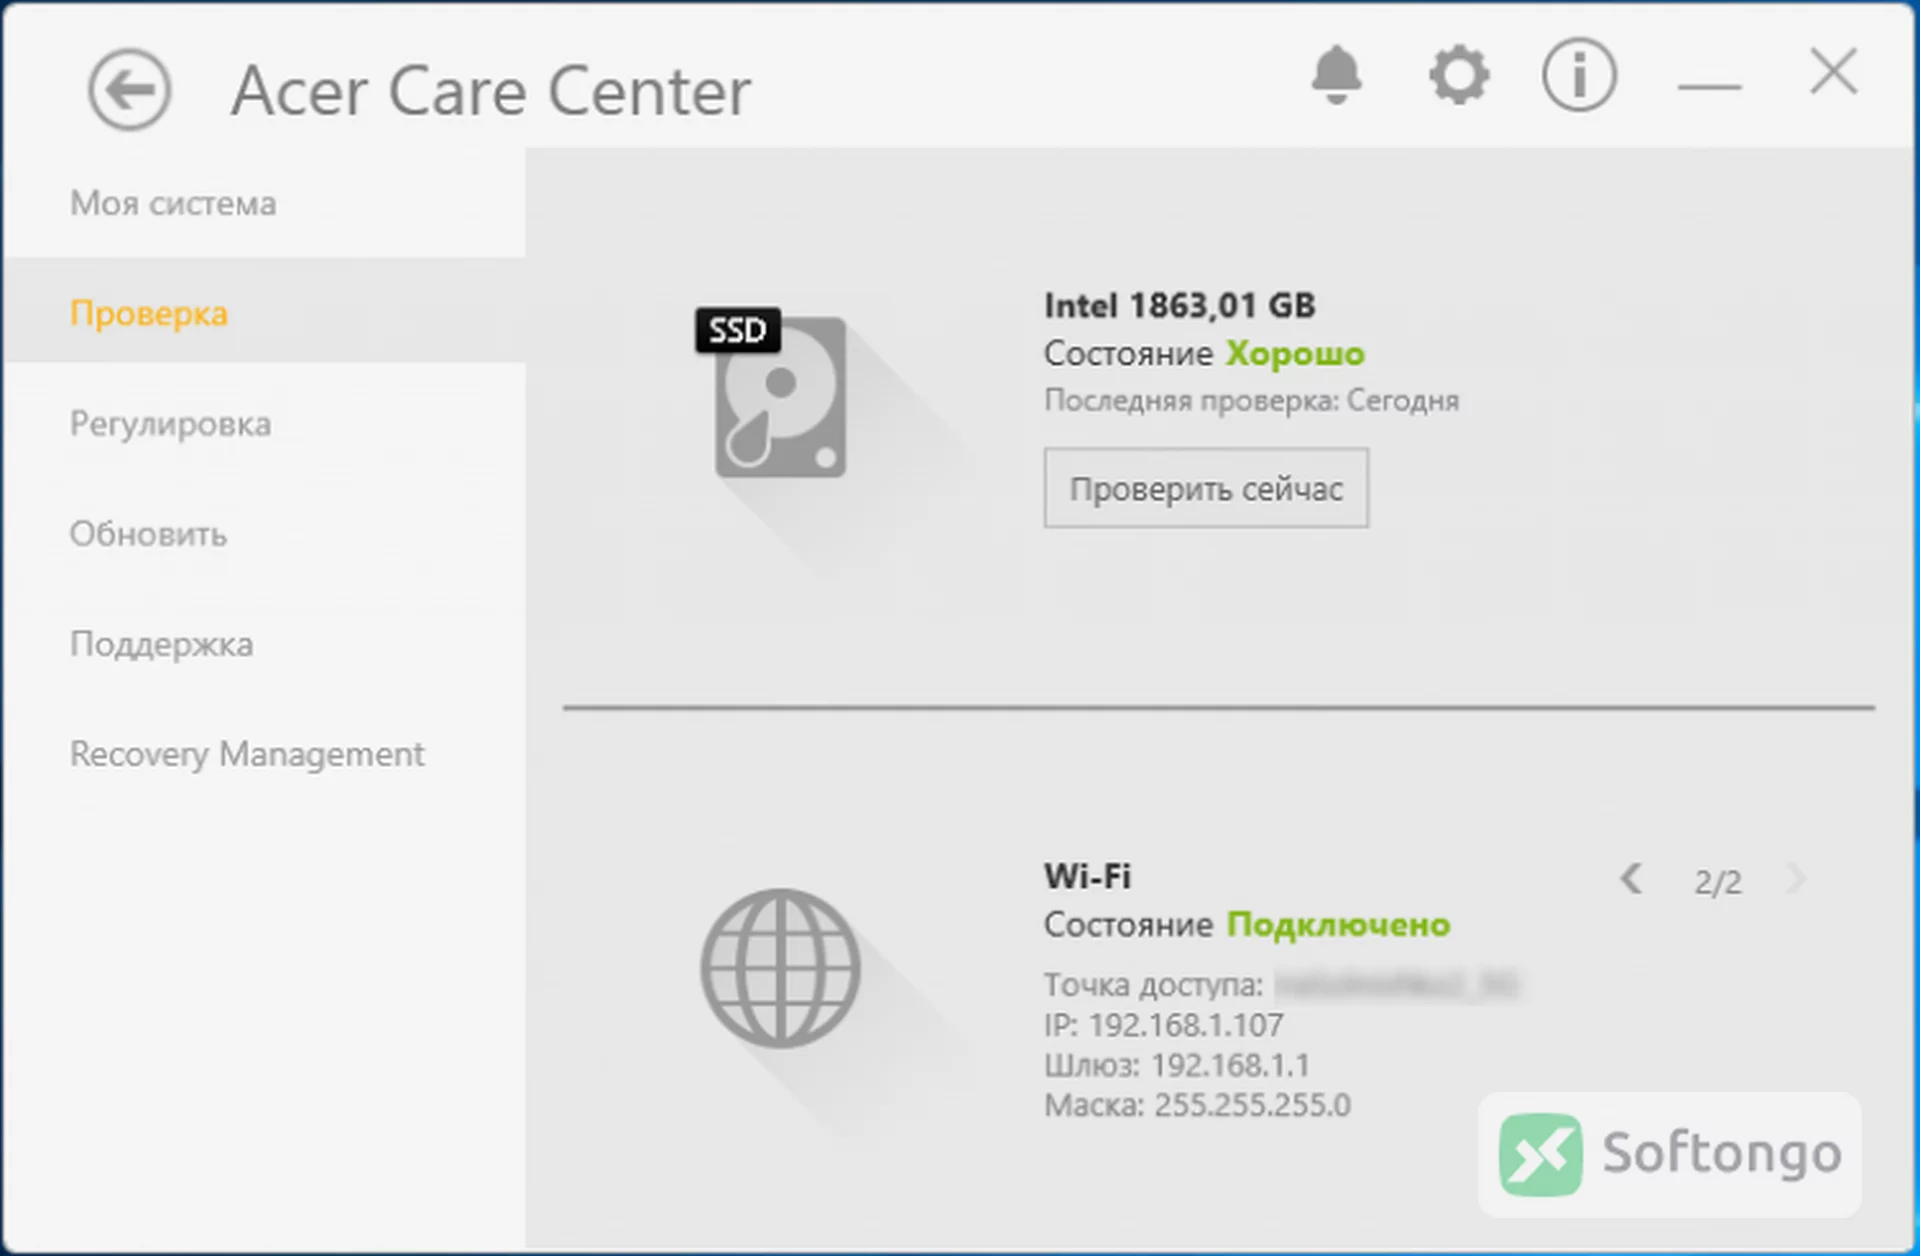Click the Маска: 255.255.255.0 line
Viewport: 1920px width, 1256px height.
[x=1197, y=1105]
